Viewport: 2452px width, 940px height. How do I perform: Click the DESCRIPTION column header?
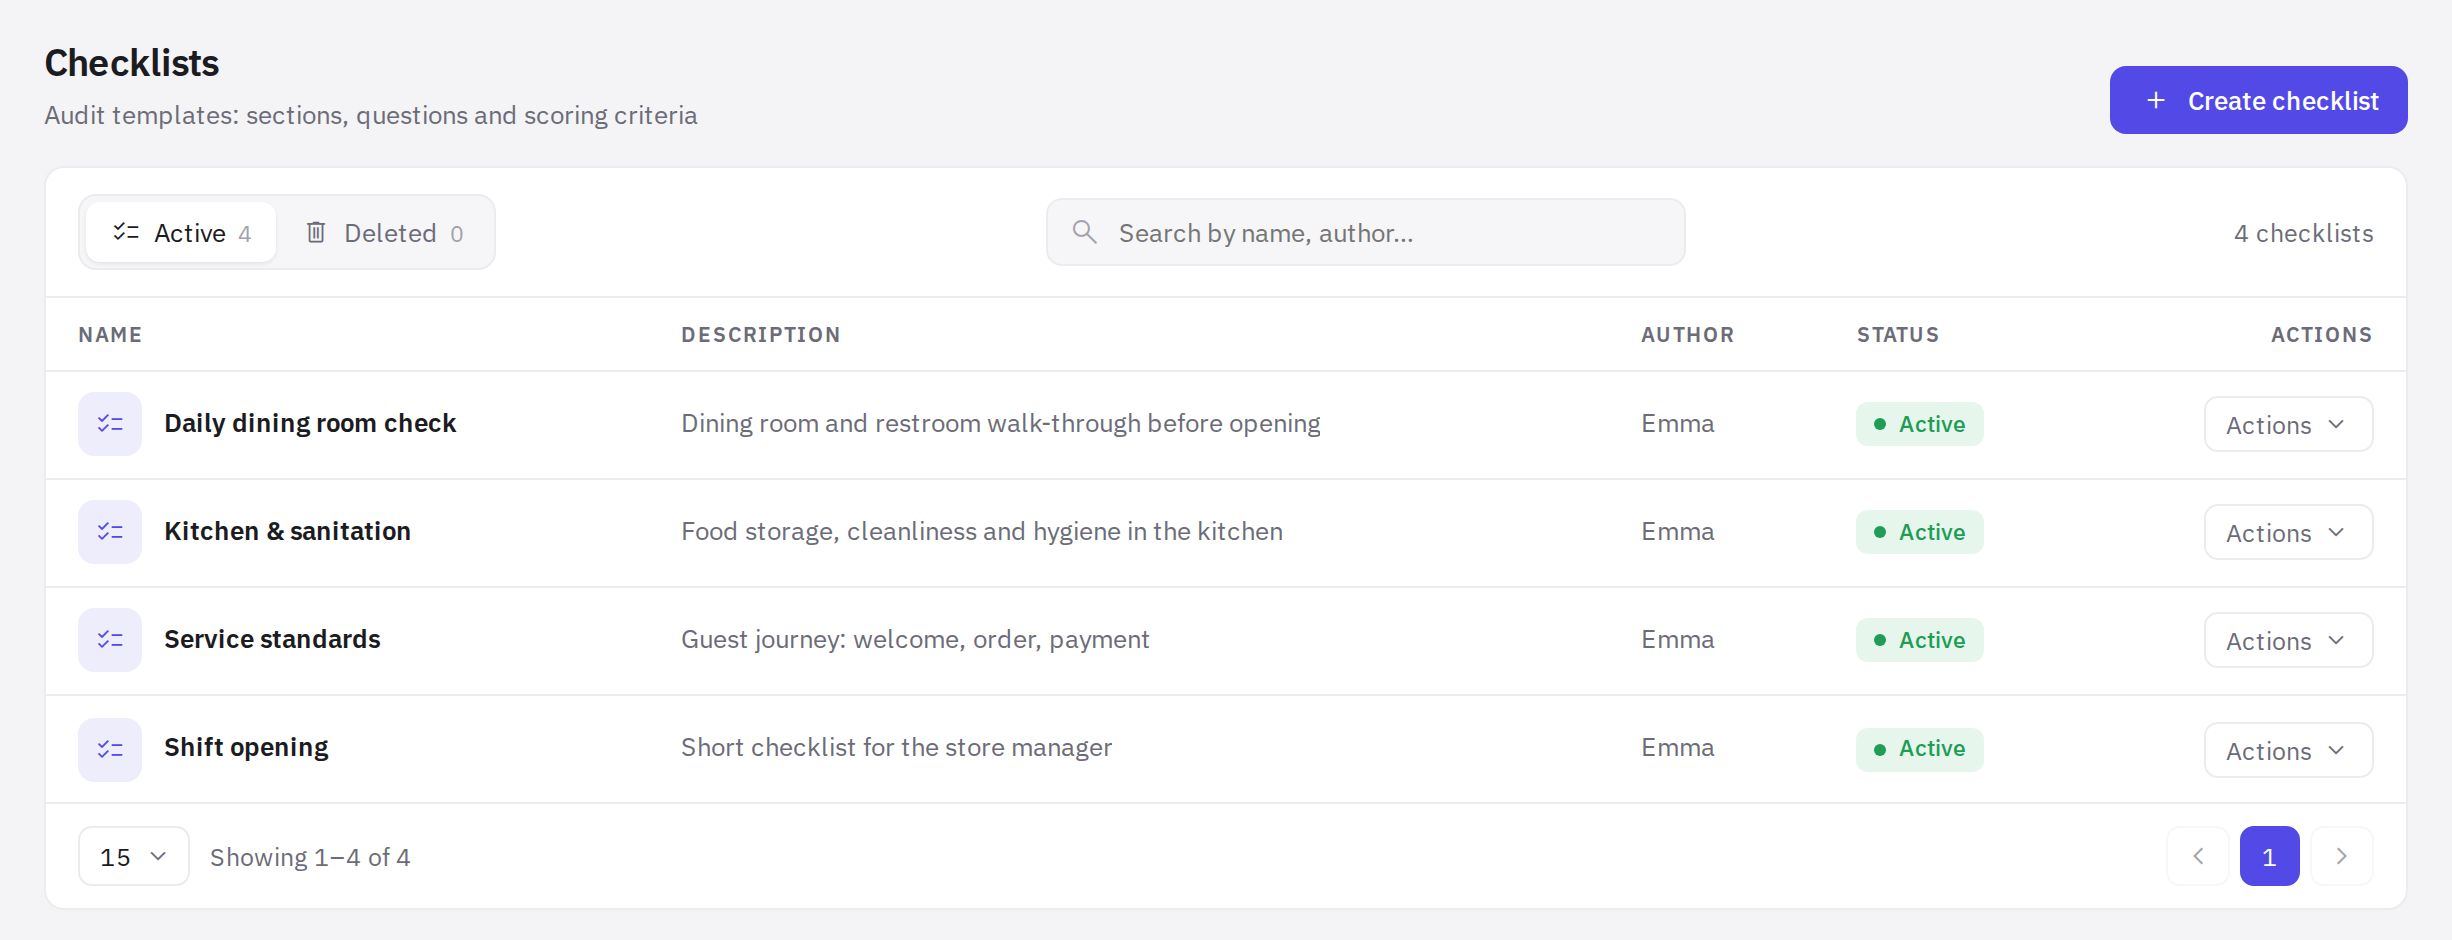point(761,335)
